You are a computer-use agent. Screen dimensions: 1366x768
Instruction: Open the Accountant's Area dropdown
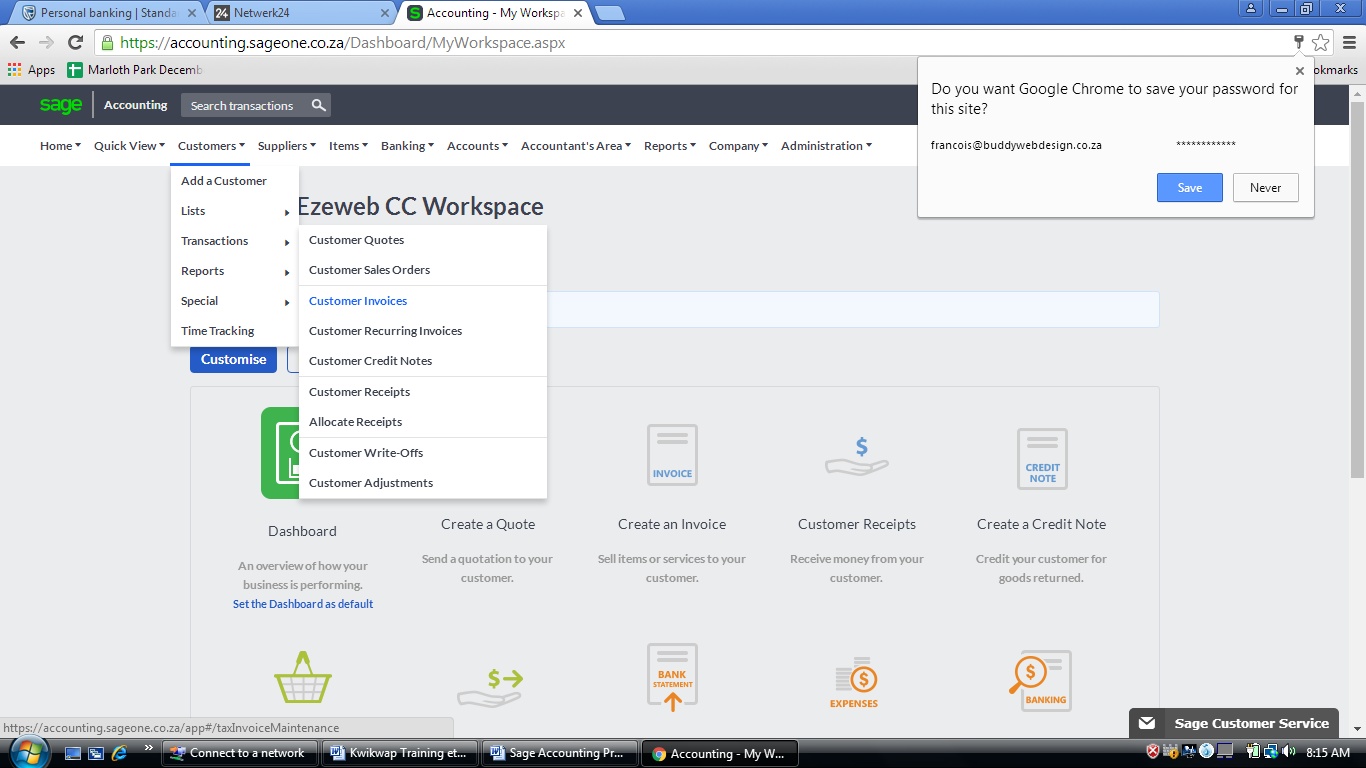[x=576, y=146]
